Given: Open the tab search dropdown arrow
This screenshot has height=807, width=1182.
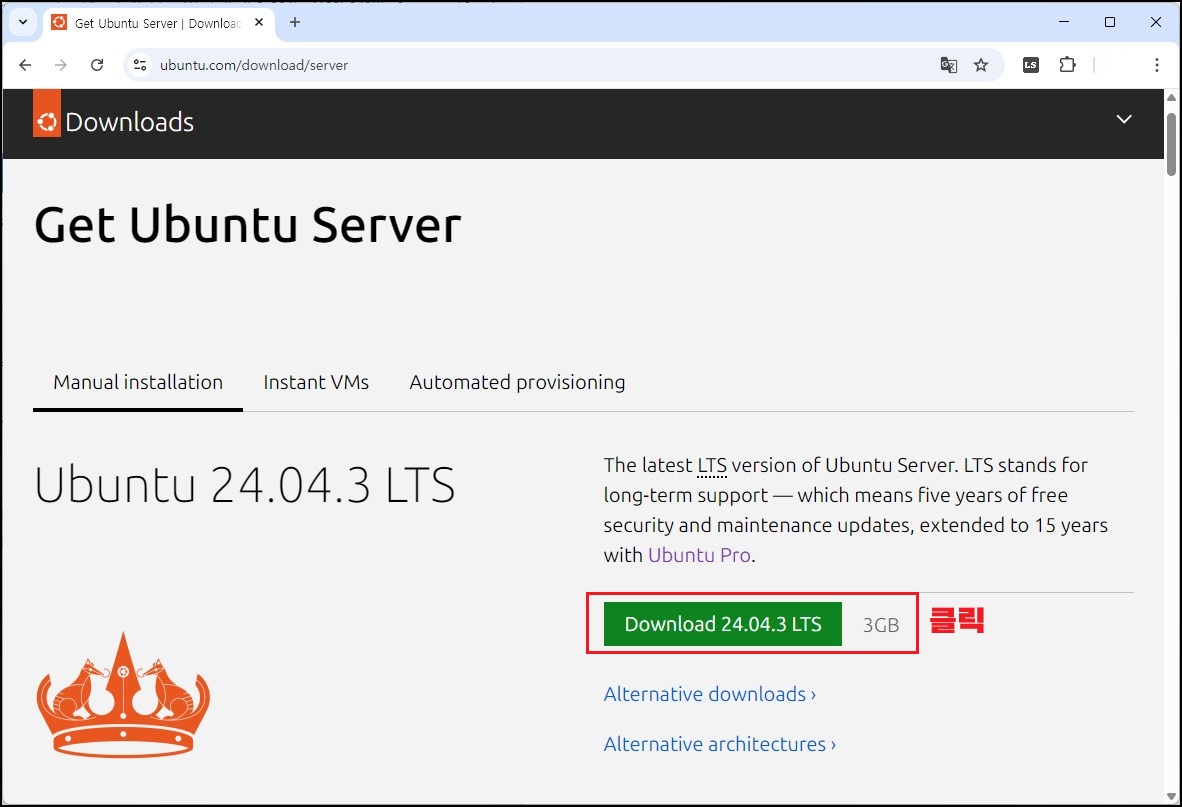Looking at the screenshot, I should [23, 22].
